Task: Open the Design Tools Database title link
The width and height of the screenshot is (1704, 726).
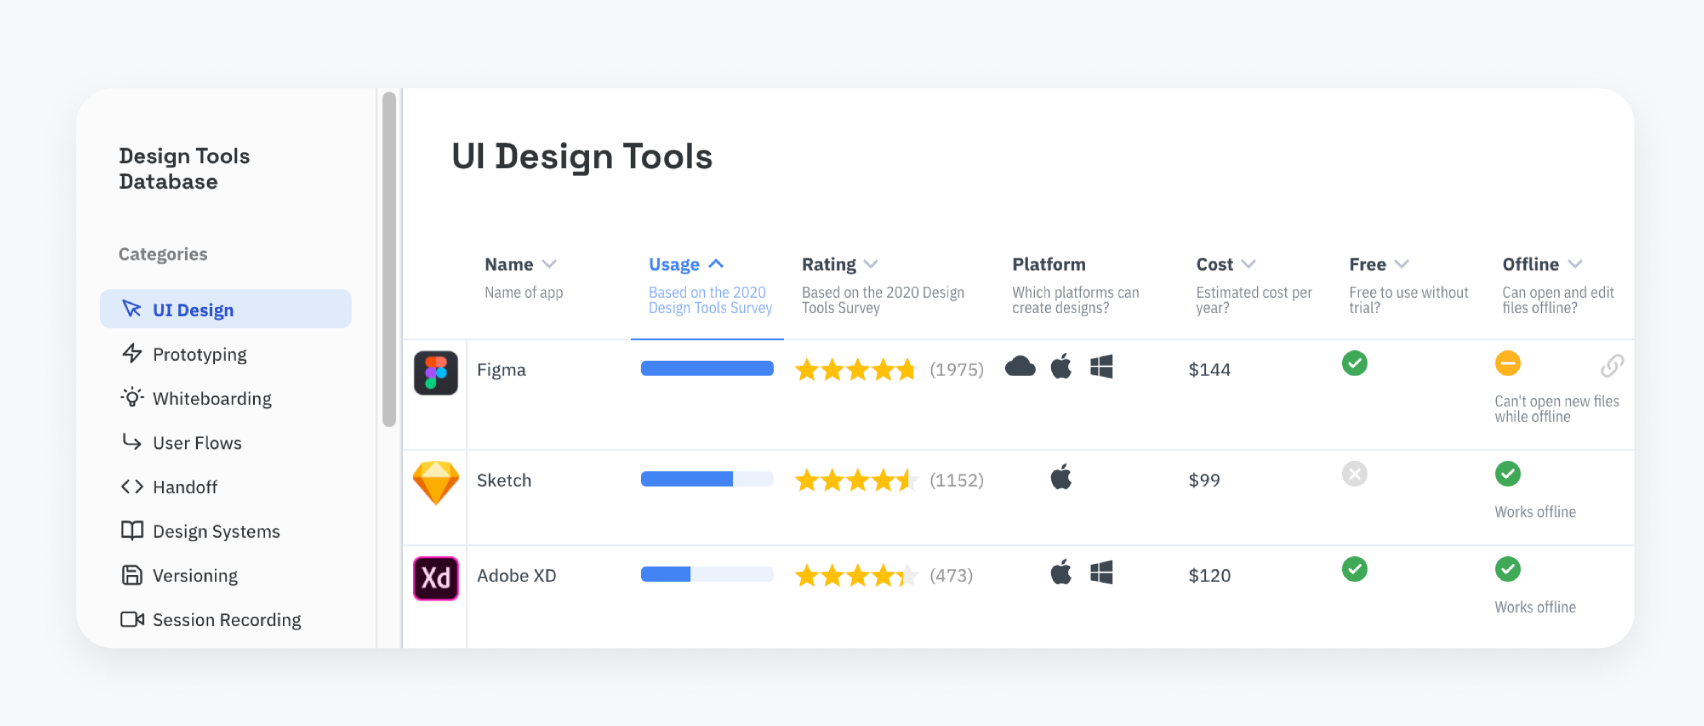Action: 184,169
